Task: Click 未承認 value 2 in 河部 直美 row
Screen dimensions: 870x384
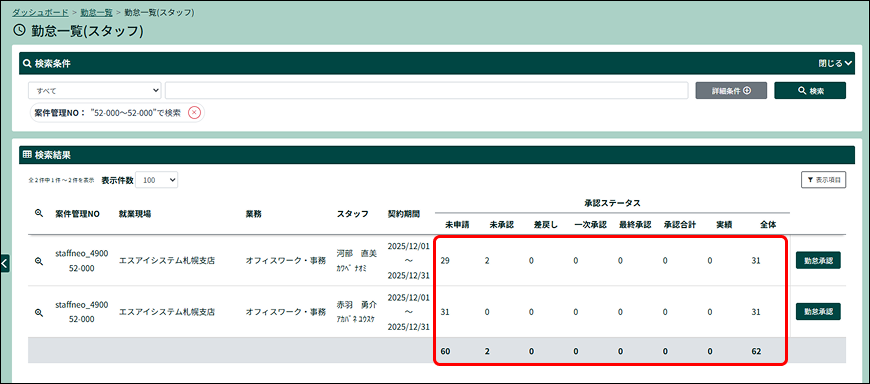Action: point(487,261)
